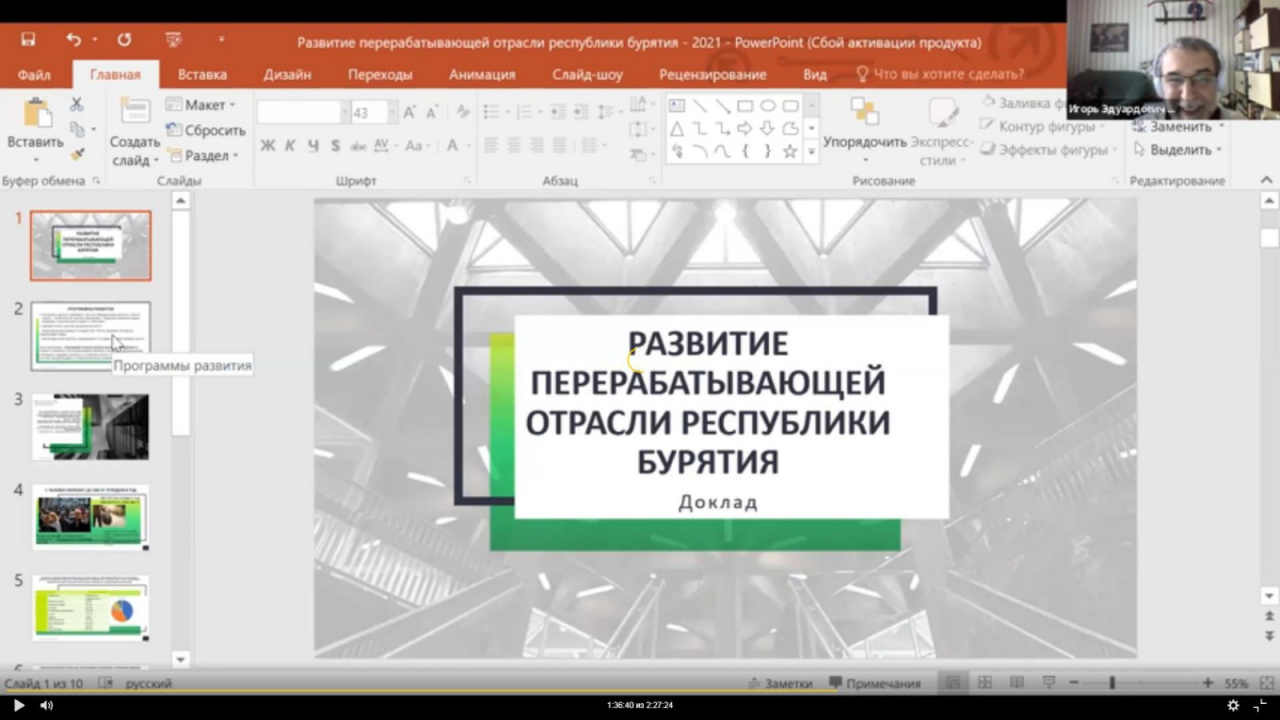Toggle italic (К) formatting

[x=290, y=146]
